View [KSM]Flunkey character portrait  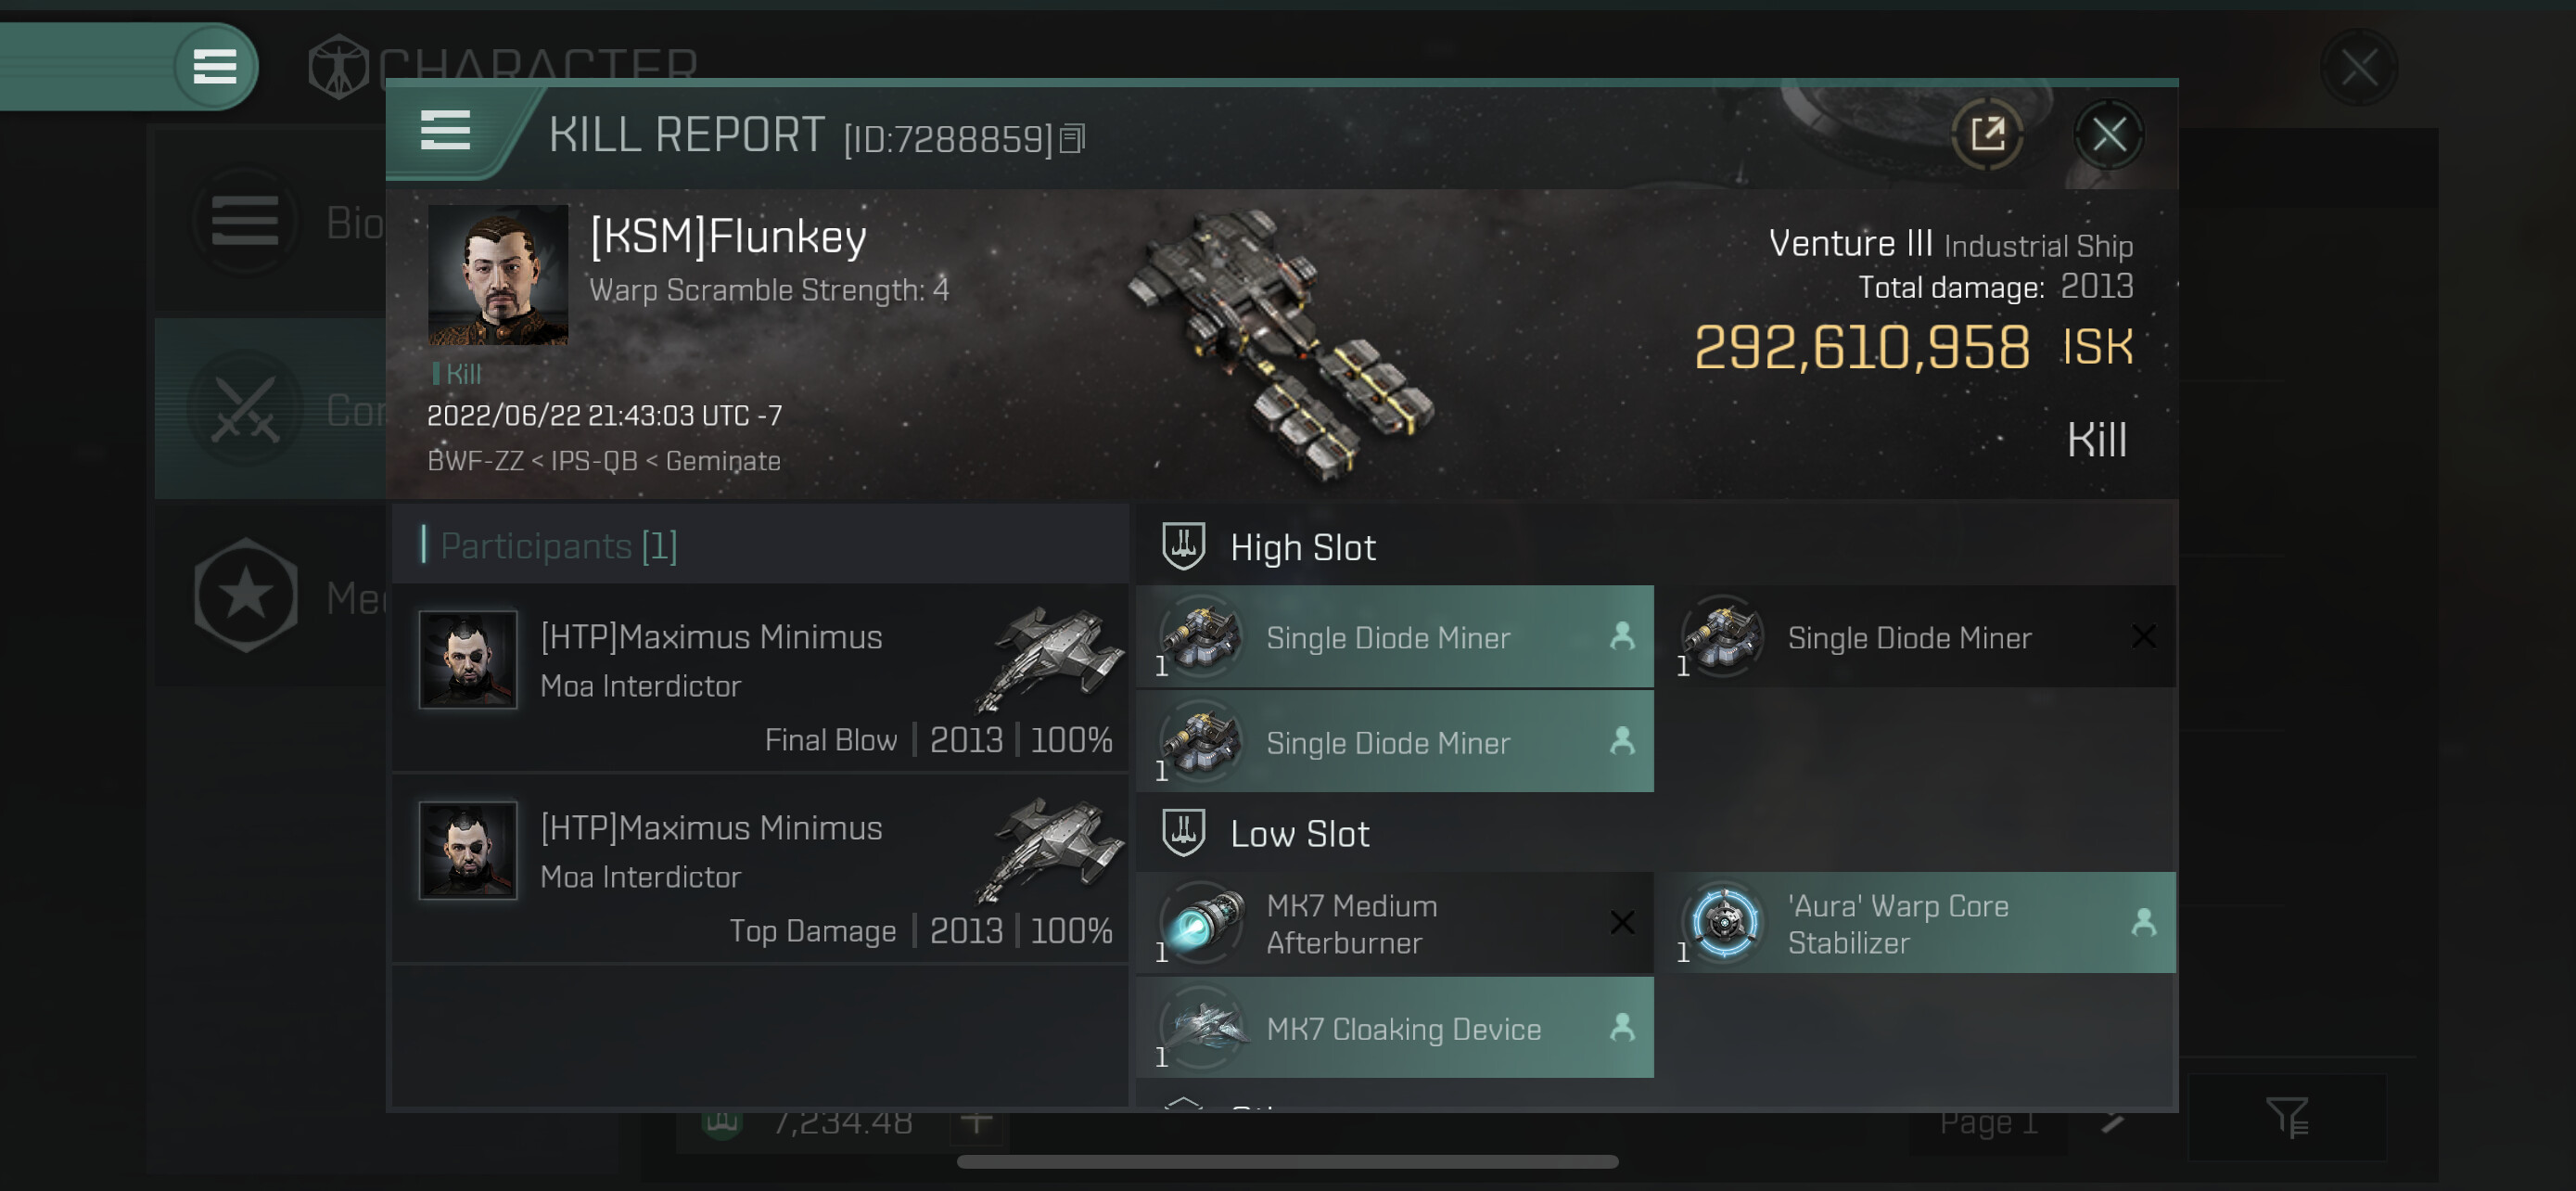498,275
